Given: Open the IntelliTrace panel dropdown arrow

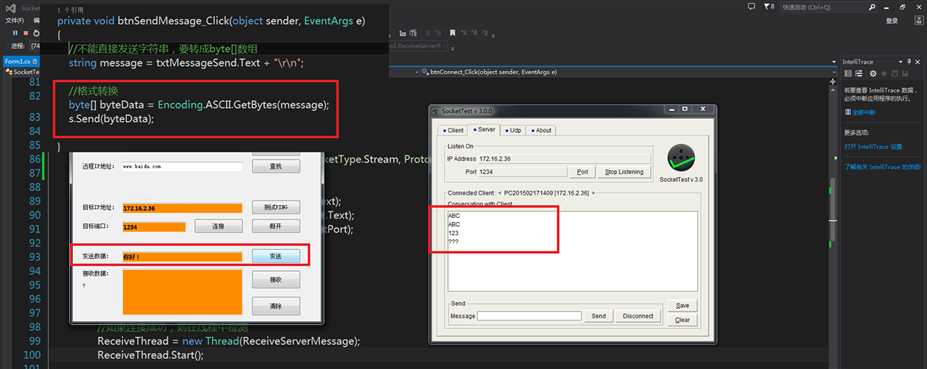Looking at the screenshot, I should [x=901, y=62].
